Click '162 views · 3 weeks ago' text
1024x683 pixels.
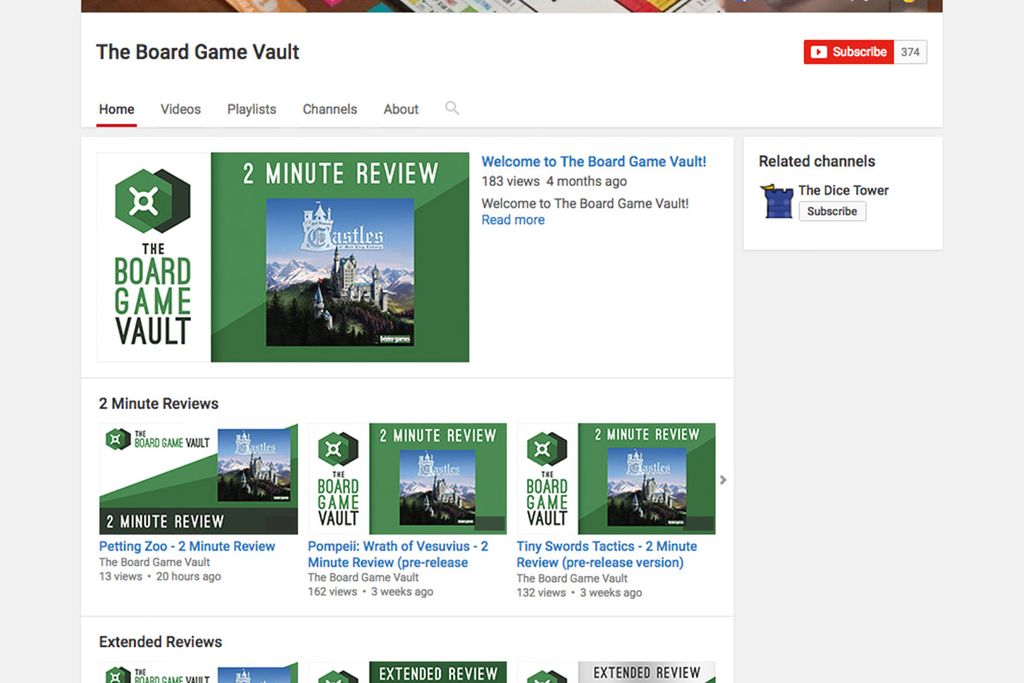click(x=370, y=592)
